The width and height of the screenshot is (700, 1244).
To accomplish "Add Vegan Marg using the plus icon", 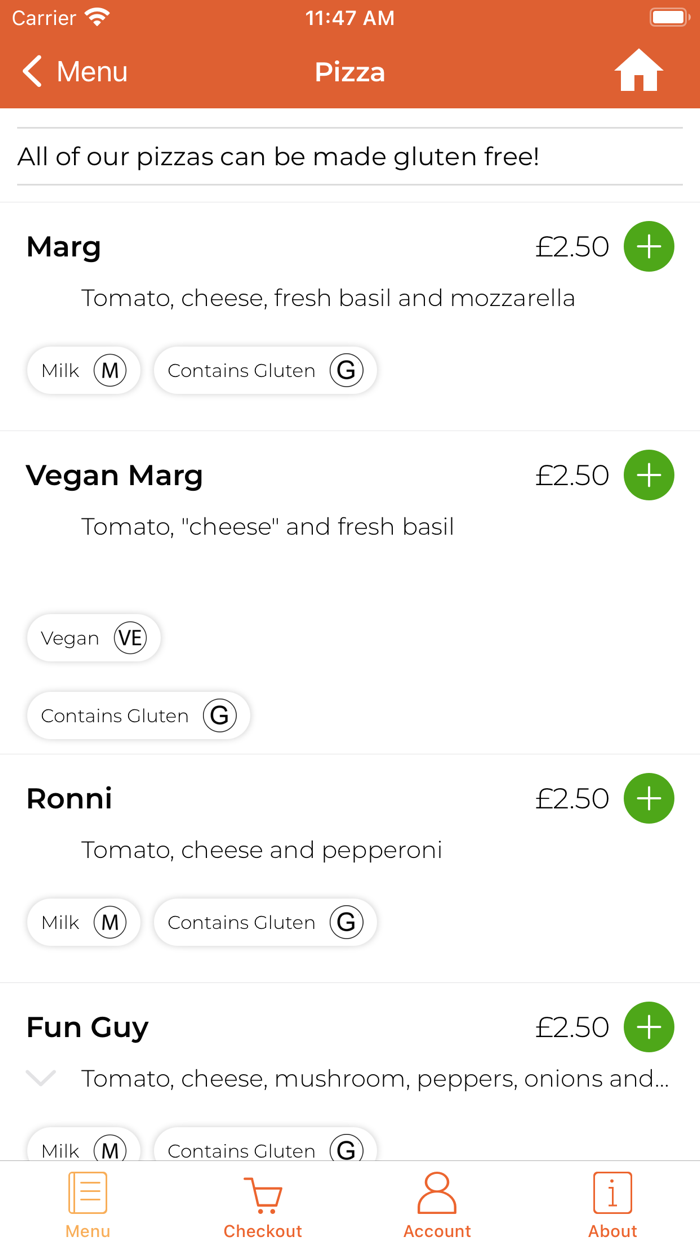I will click(x=649, y=475).
